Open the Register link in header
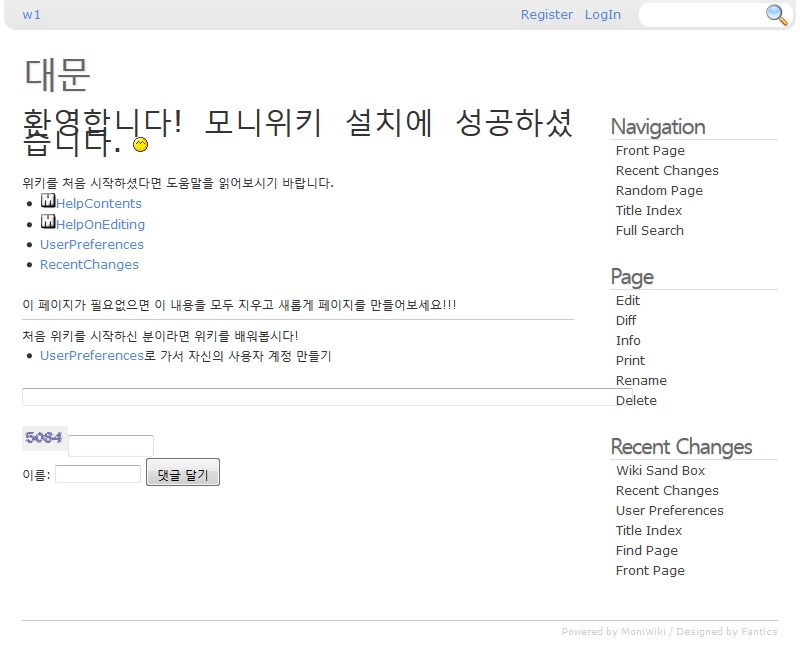Screen dimensions: 800x654 pos(547,15)
